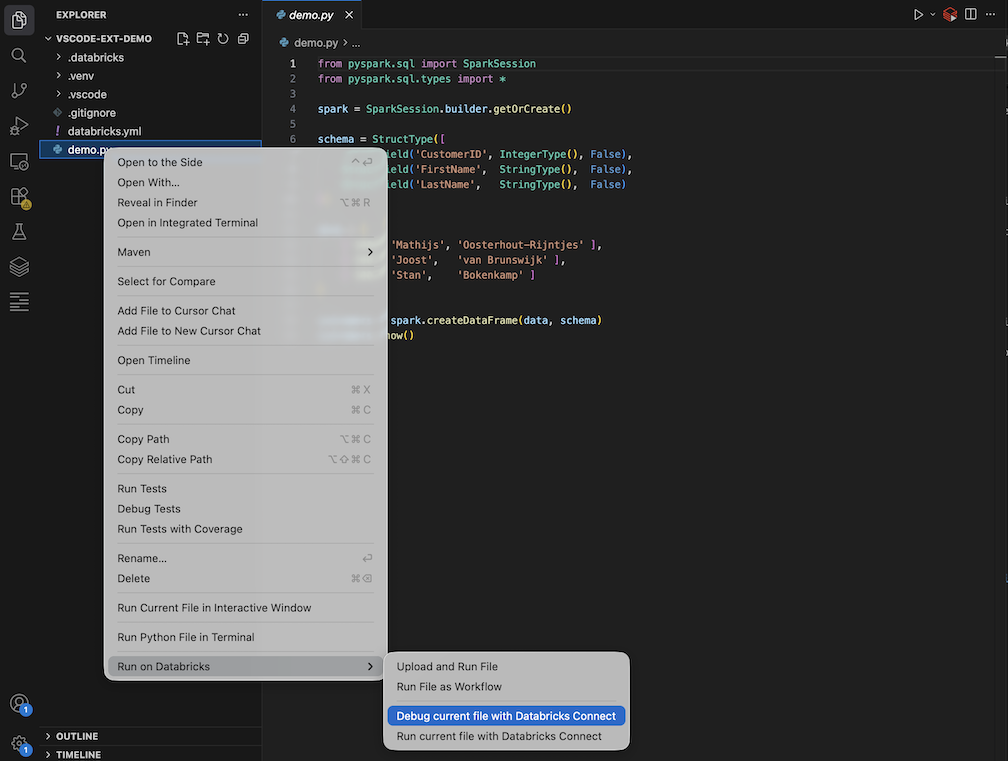Split the editor to the right

point(971,14)
